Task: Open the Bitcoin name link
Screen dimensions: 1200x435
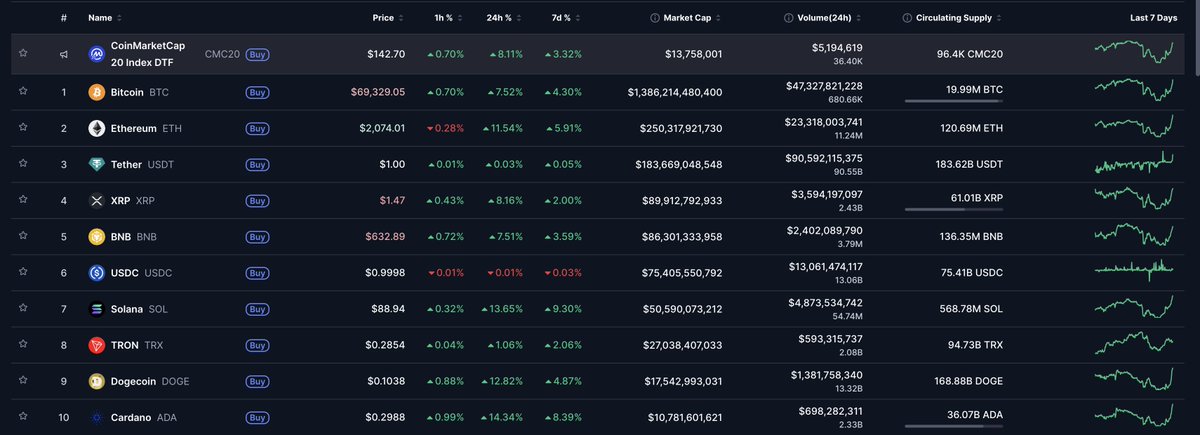Action: [x=128, y=92]
